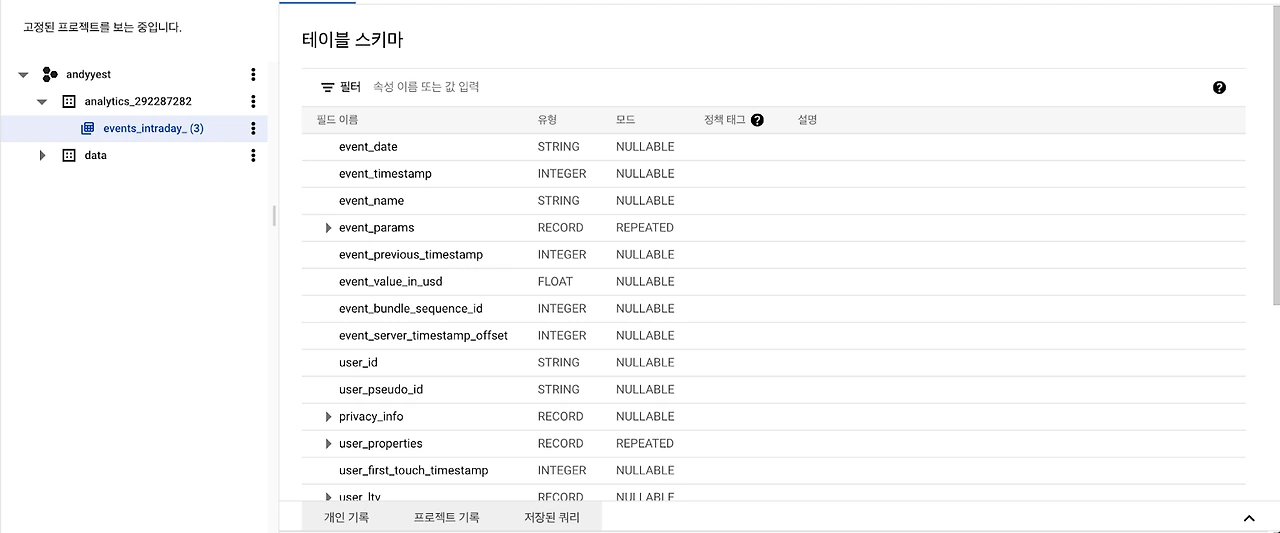Viewport: 1280px width, 533px height.
Task: Select the analytics_292287282 dataset
Action: click(138, 101)
